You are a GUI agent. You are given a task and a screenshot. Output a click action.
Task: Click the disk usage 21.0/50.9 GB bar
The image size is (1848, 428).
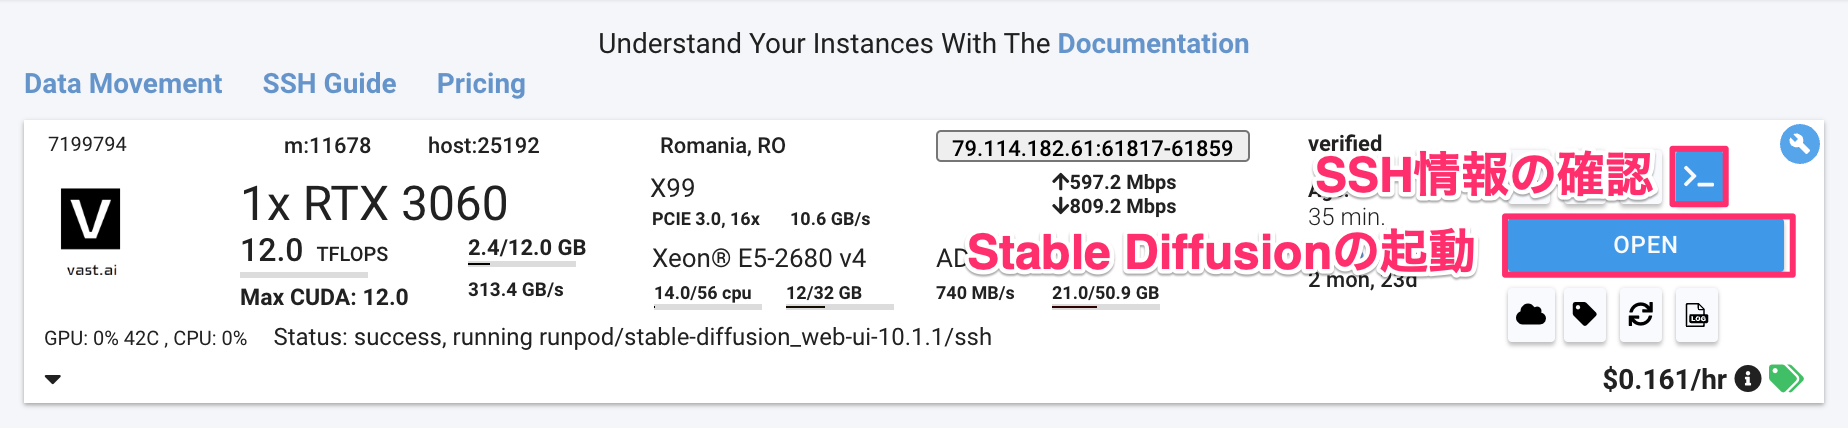click(1105, 295)
